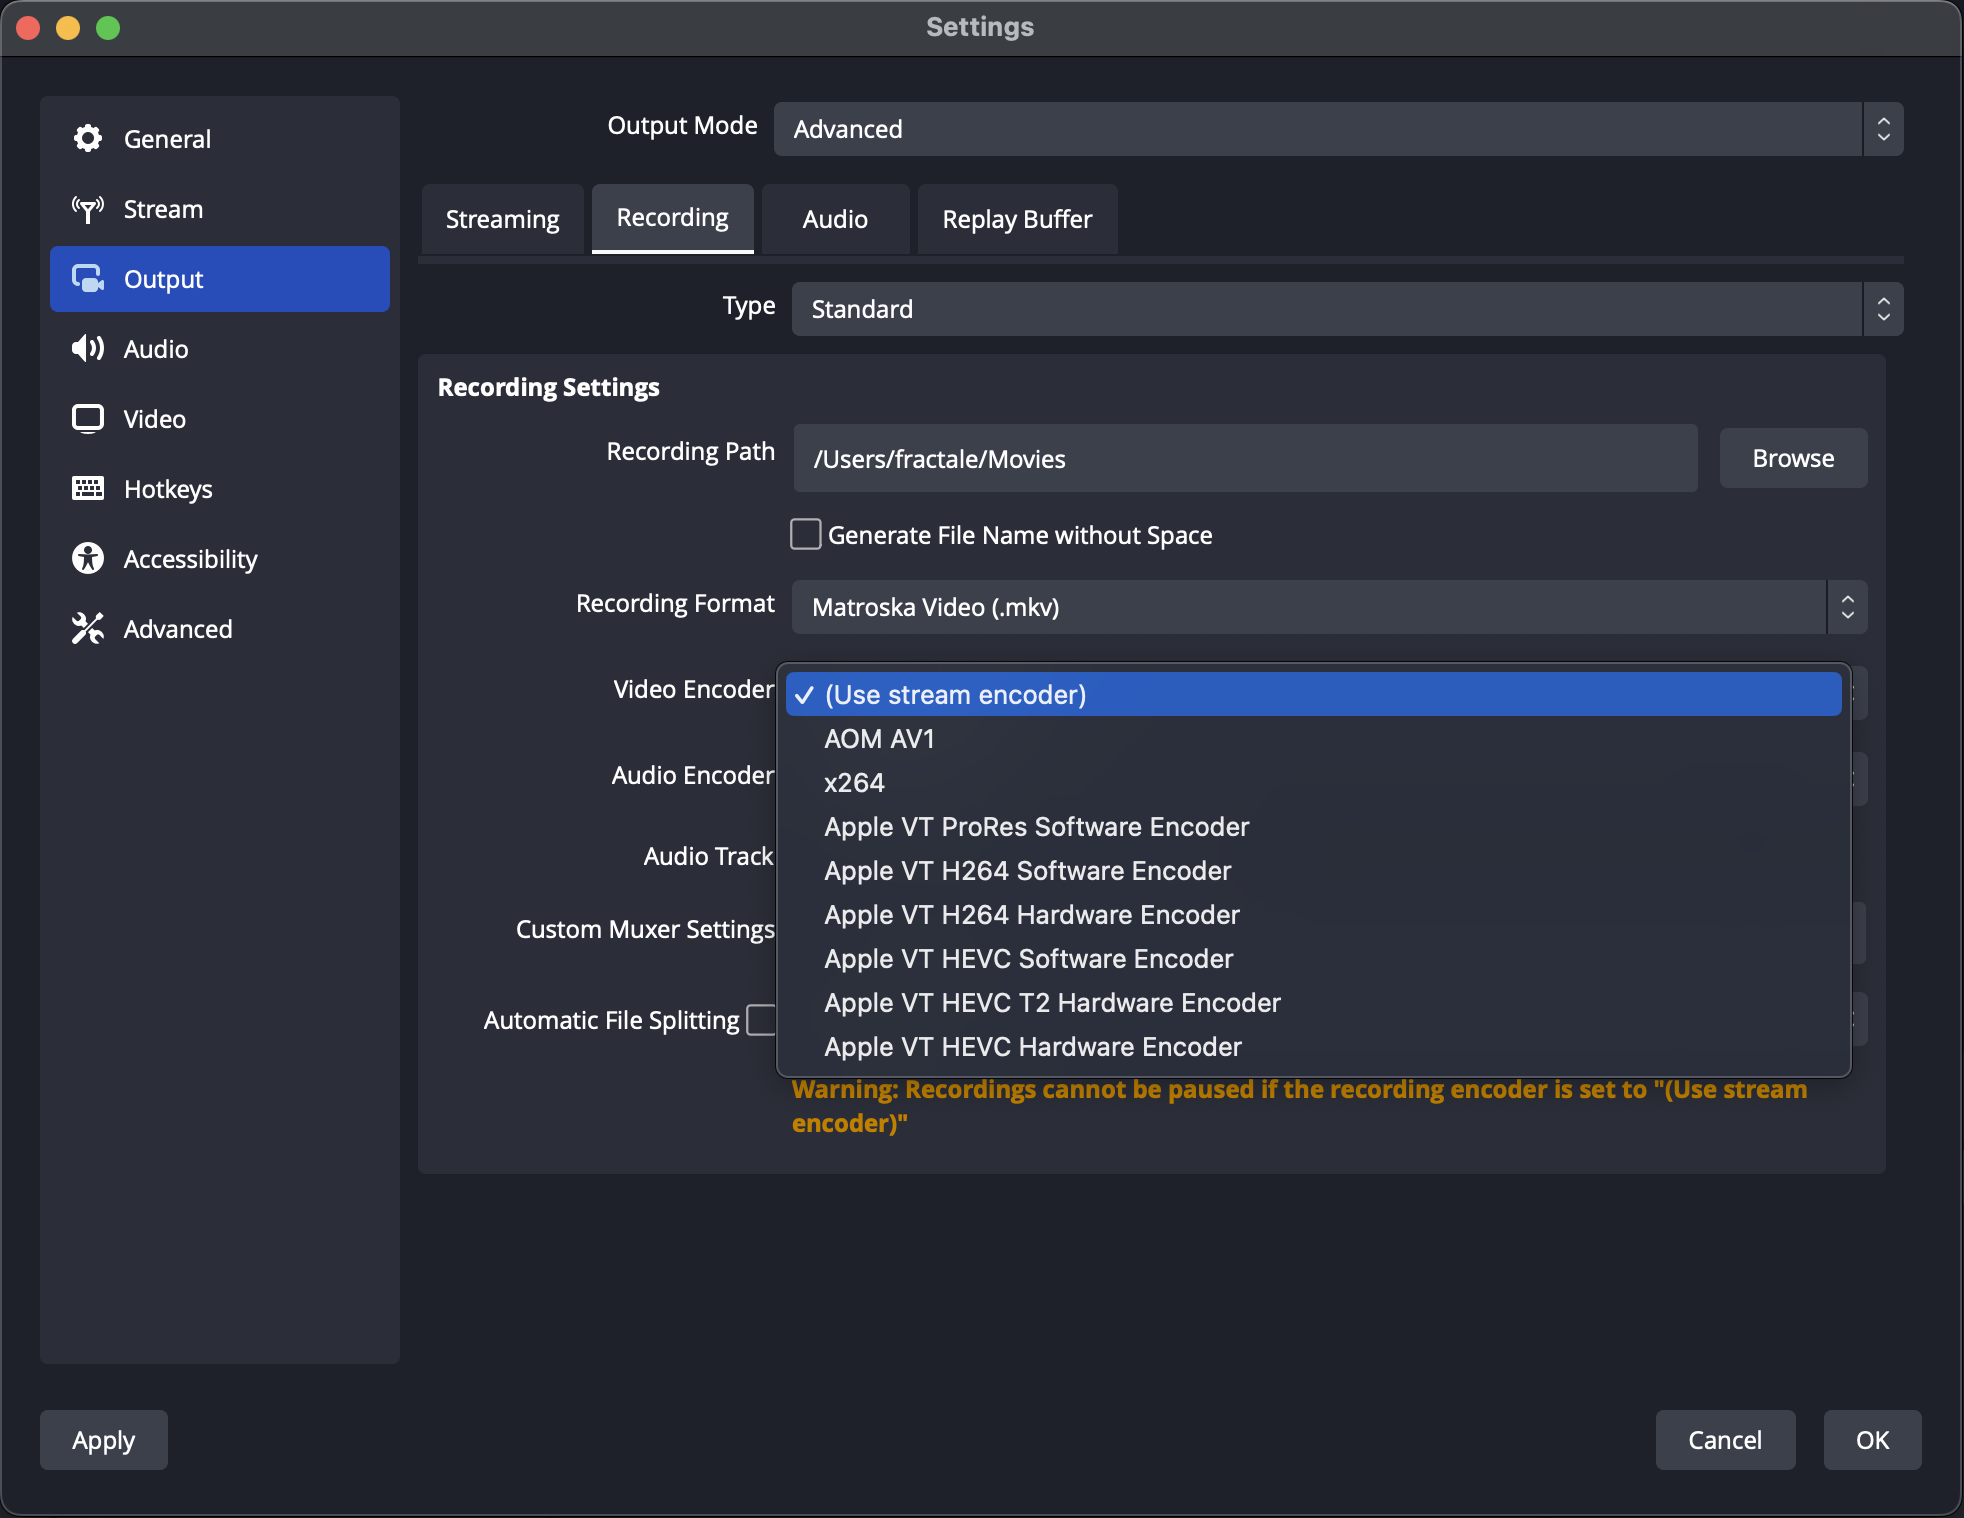The image size is (1964, 1518).
Task: Open the General settings via gear icon
Action: coord(87,139)
